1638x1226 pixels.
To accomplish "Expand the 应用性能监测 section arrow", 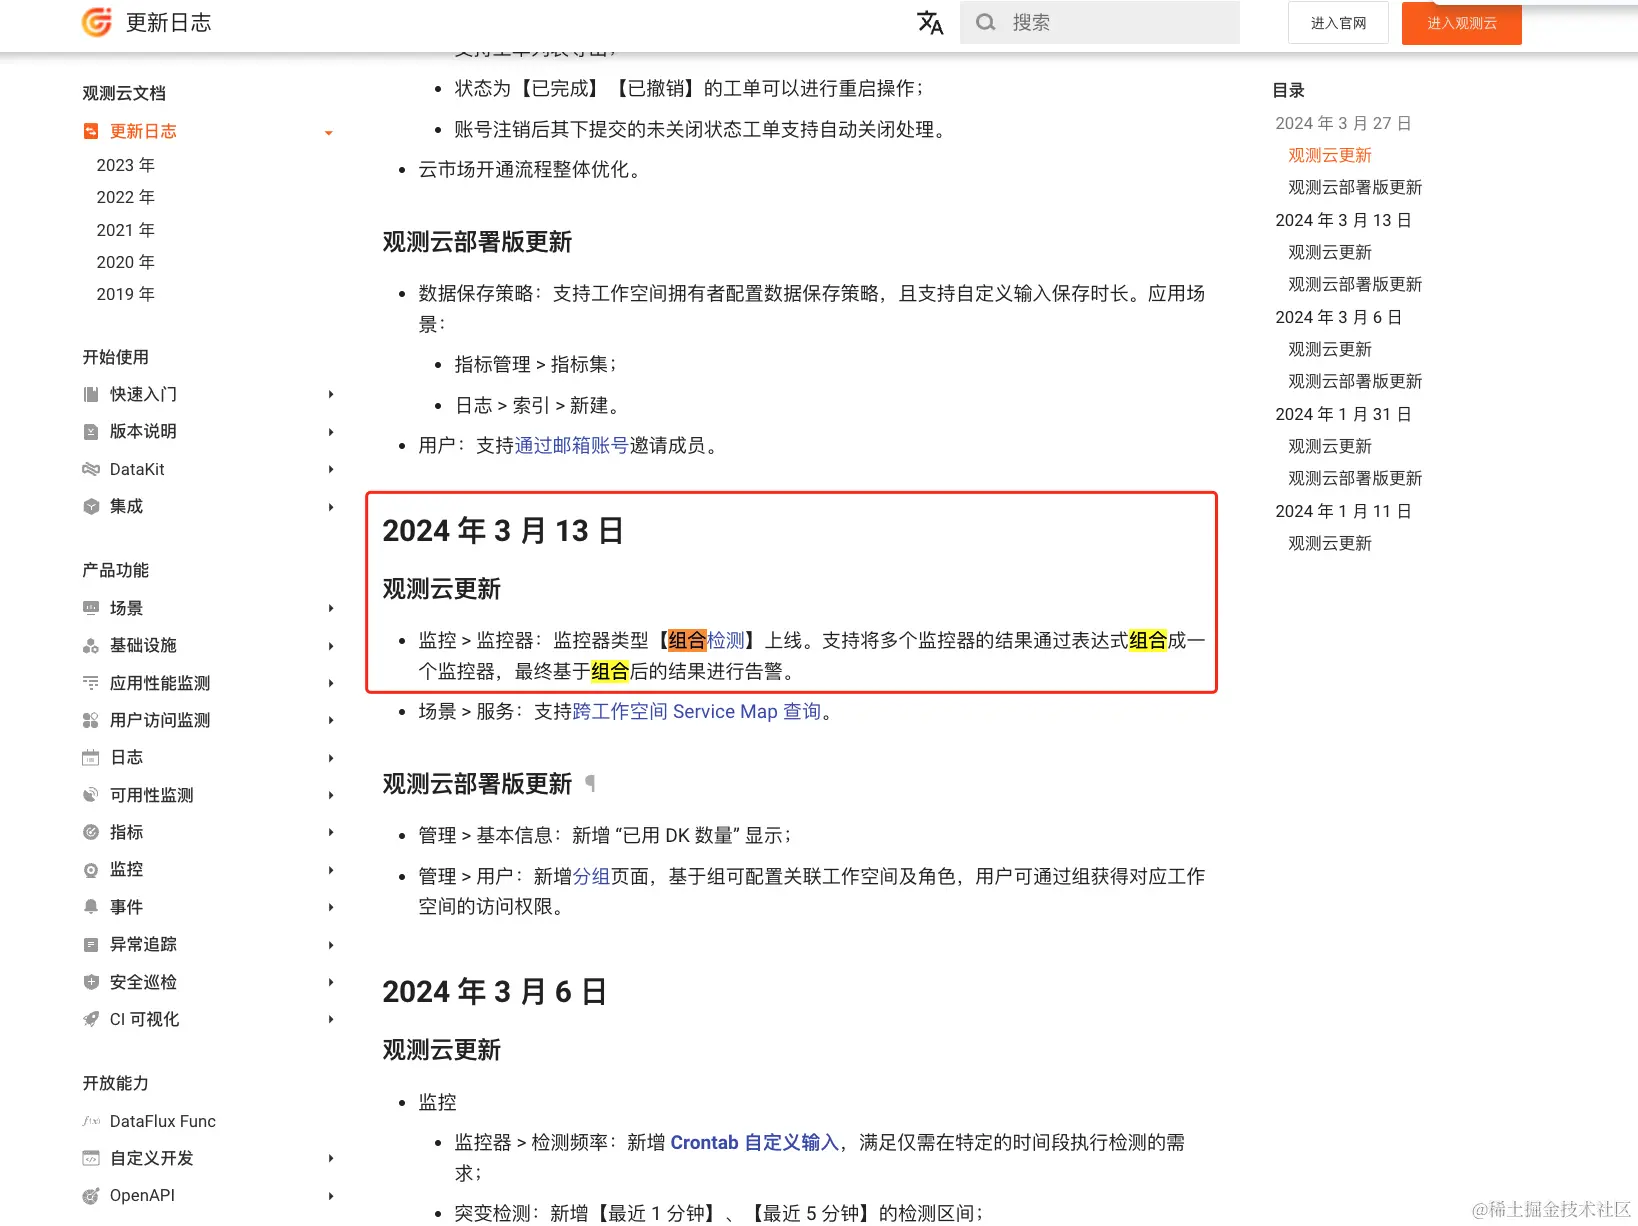I will 330,683.
